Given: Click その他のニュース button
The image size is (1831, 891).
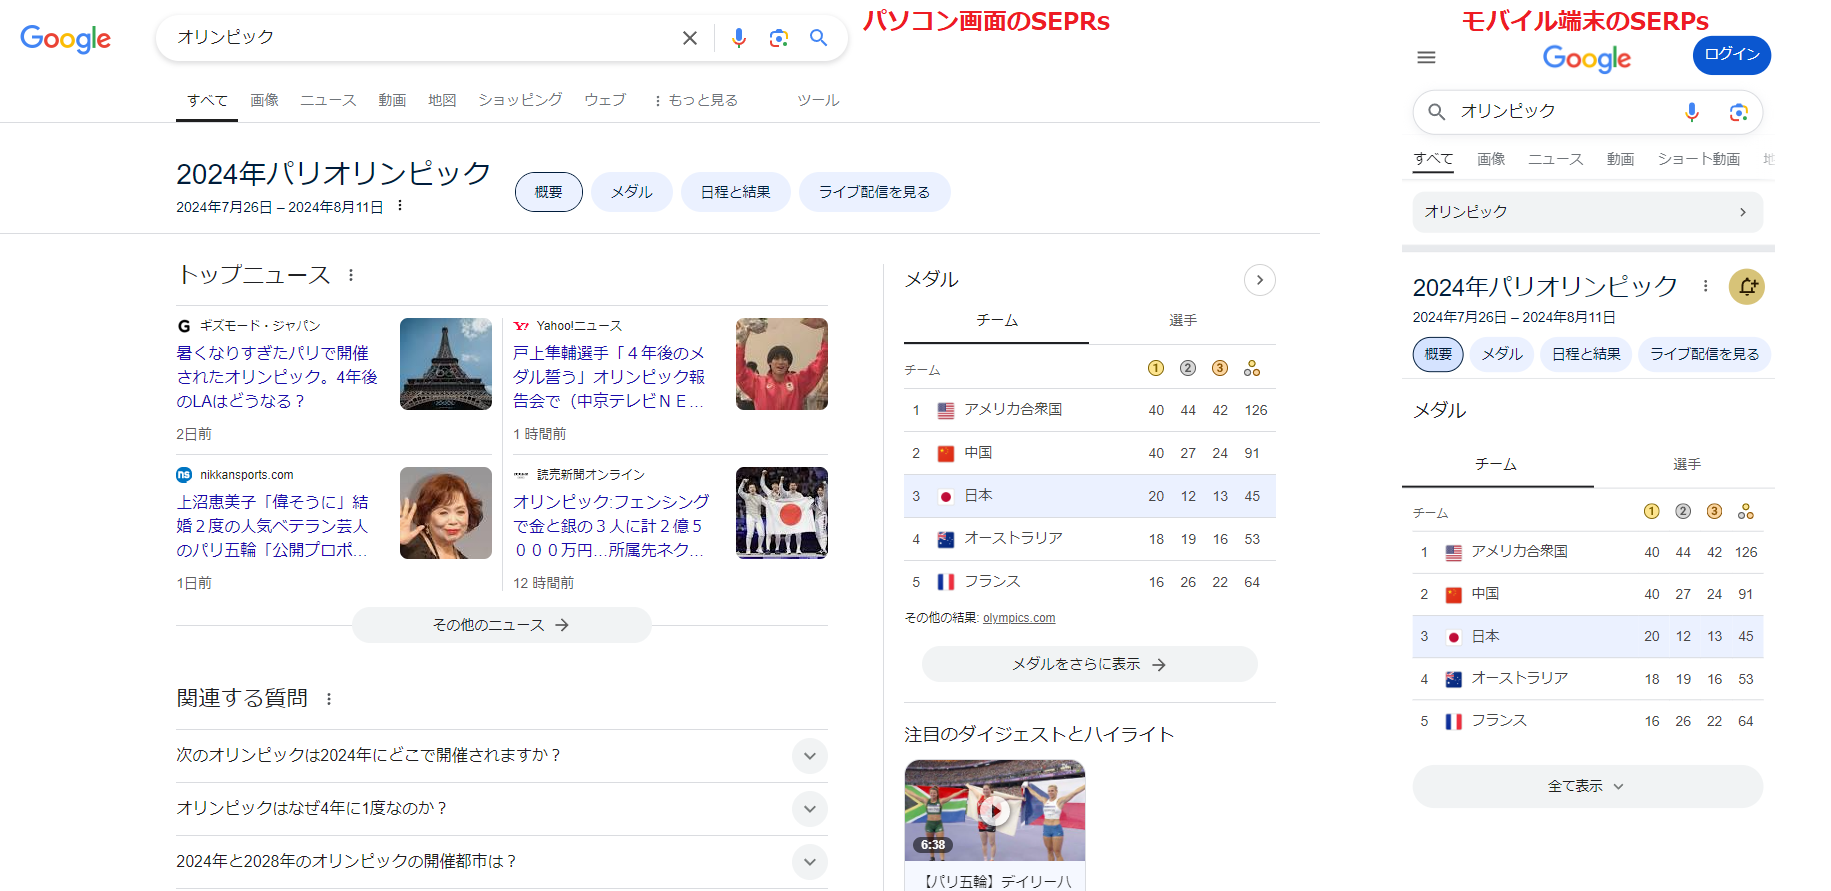Looking at the screenshot, I should click(x=502, y=625).
